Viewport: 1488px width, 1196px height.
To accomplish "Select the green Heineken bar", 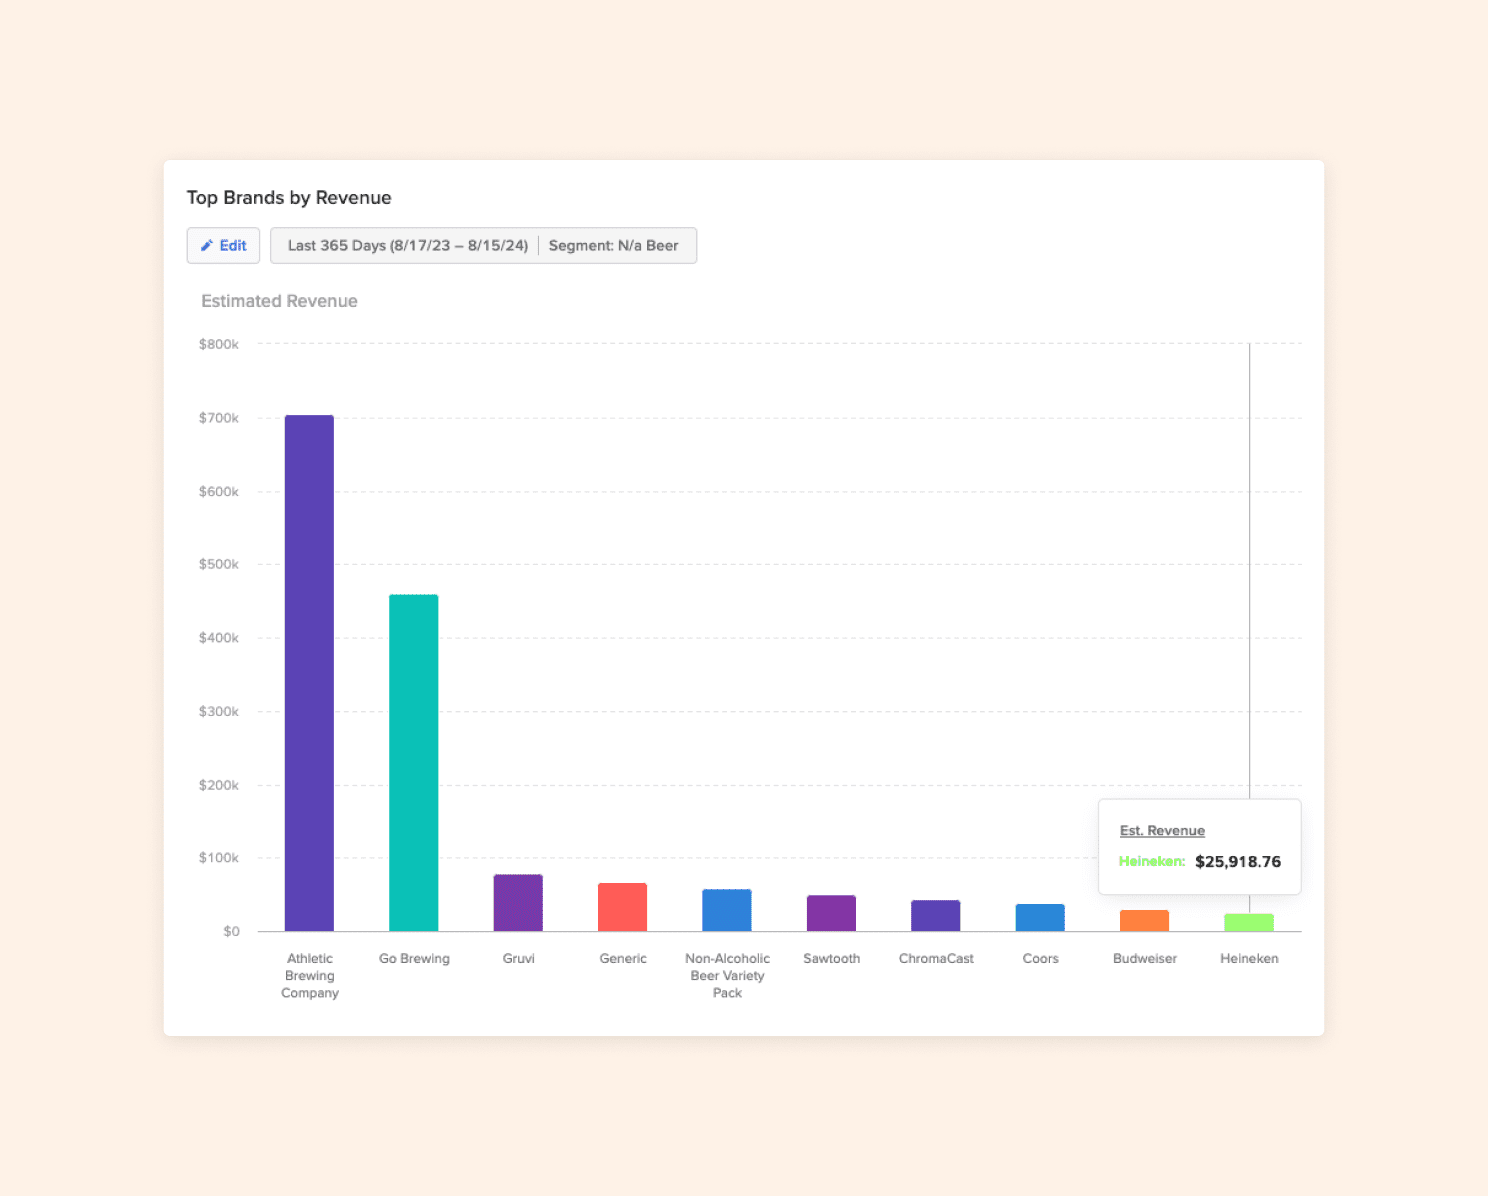I will (1249, 922).
